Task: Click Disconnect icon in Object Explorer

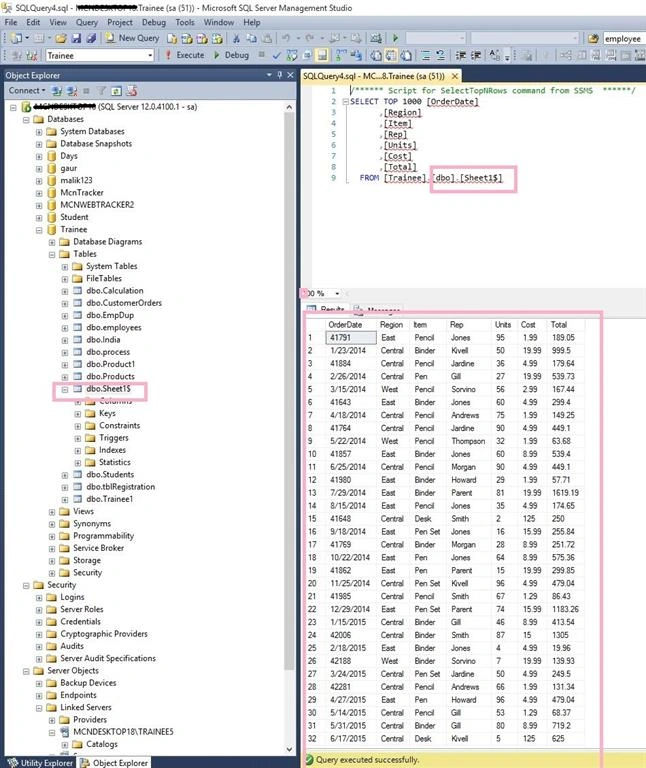Action: coord(72,91)
